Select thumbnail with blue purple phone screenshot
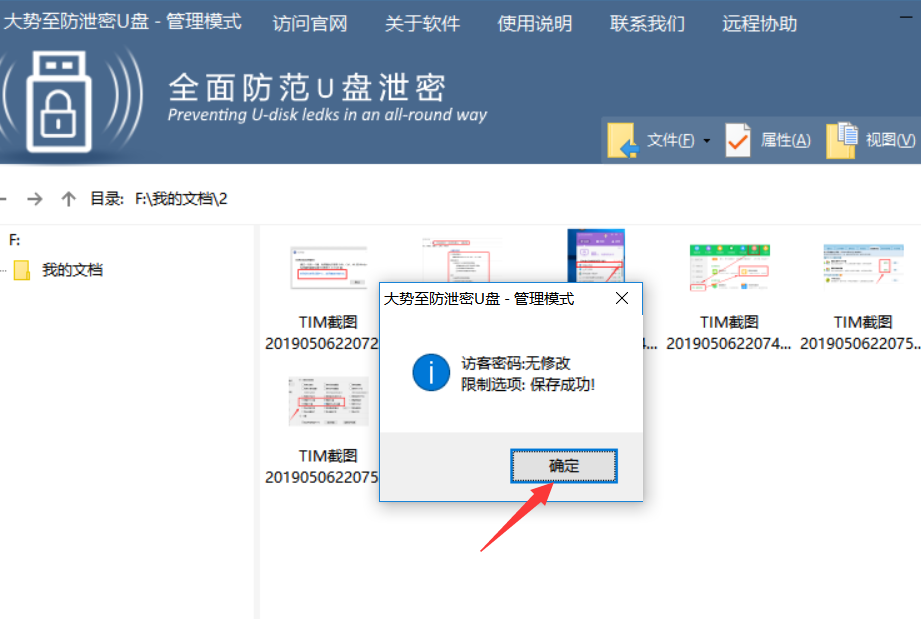Image resolution: width=921 pixels, height=619 pixels. point(596,256)
